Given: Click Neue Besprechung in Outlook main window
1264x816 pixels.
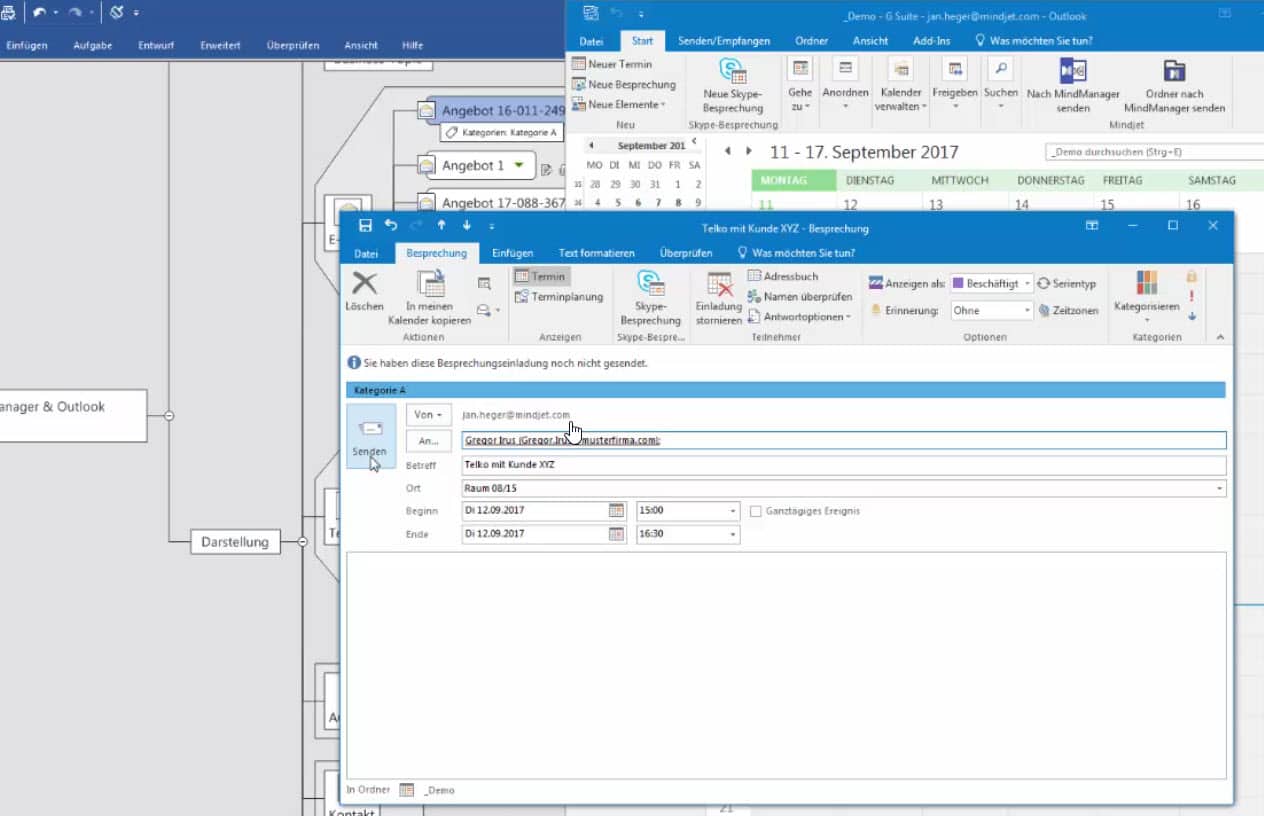Looking at the screenshot, I should click(x=624, y=85).
